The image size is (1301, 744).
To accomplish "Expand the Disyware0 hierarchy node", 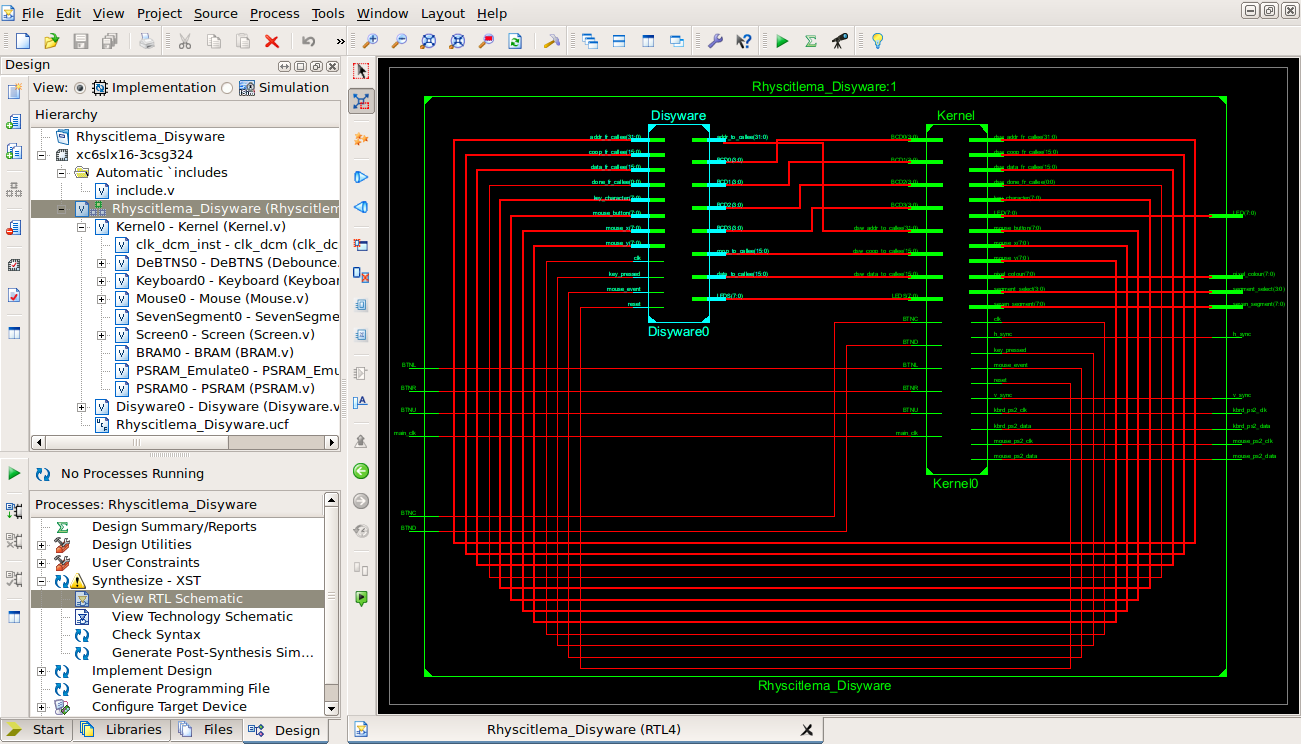I will pos(82,407).
